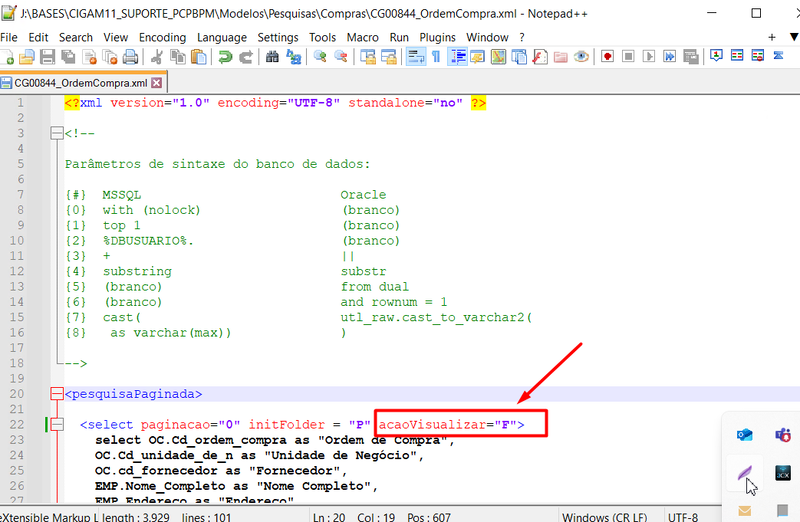Click the Stop recording macro button
800x522 pixels.
pyautogui.click(x=628, y=57)
